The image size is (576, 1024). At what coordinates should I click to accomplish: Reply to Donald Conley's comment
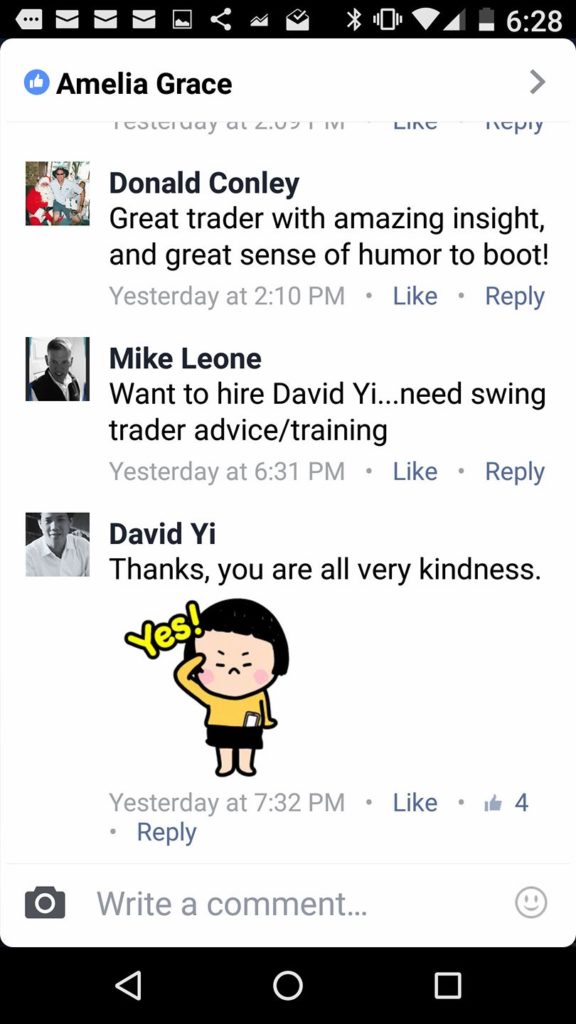515,297
